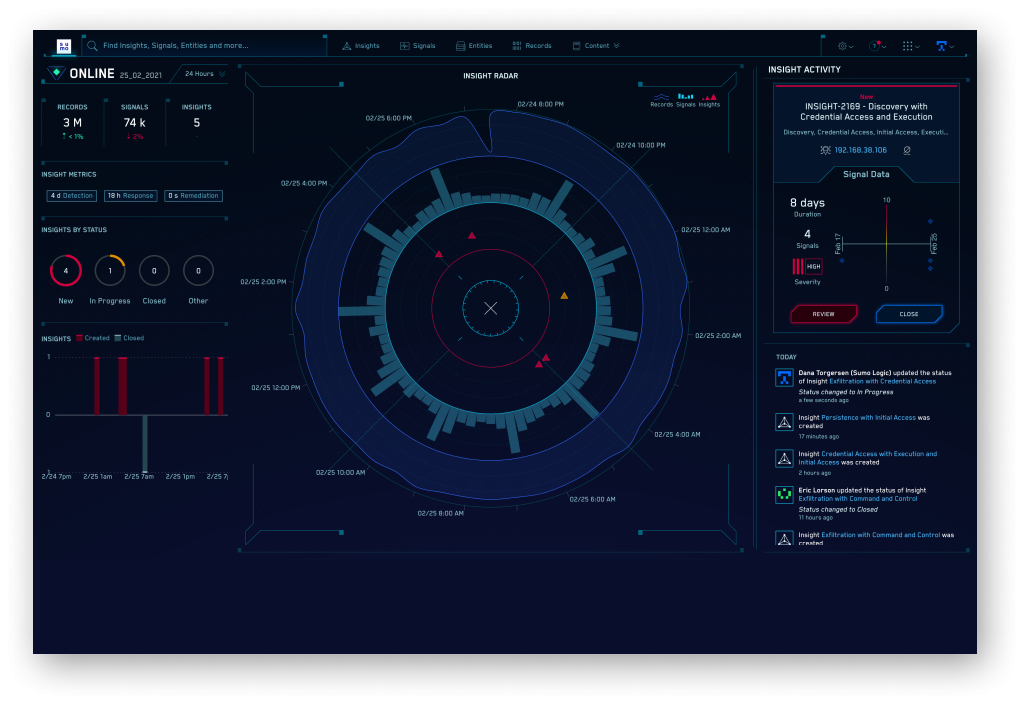The height and width of the screenshot is (704, 1024).
Task: Click Dana Torgersen's avatar icon in activity feed
Action: point(783,377)
